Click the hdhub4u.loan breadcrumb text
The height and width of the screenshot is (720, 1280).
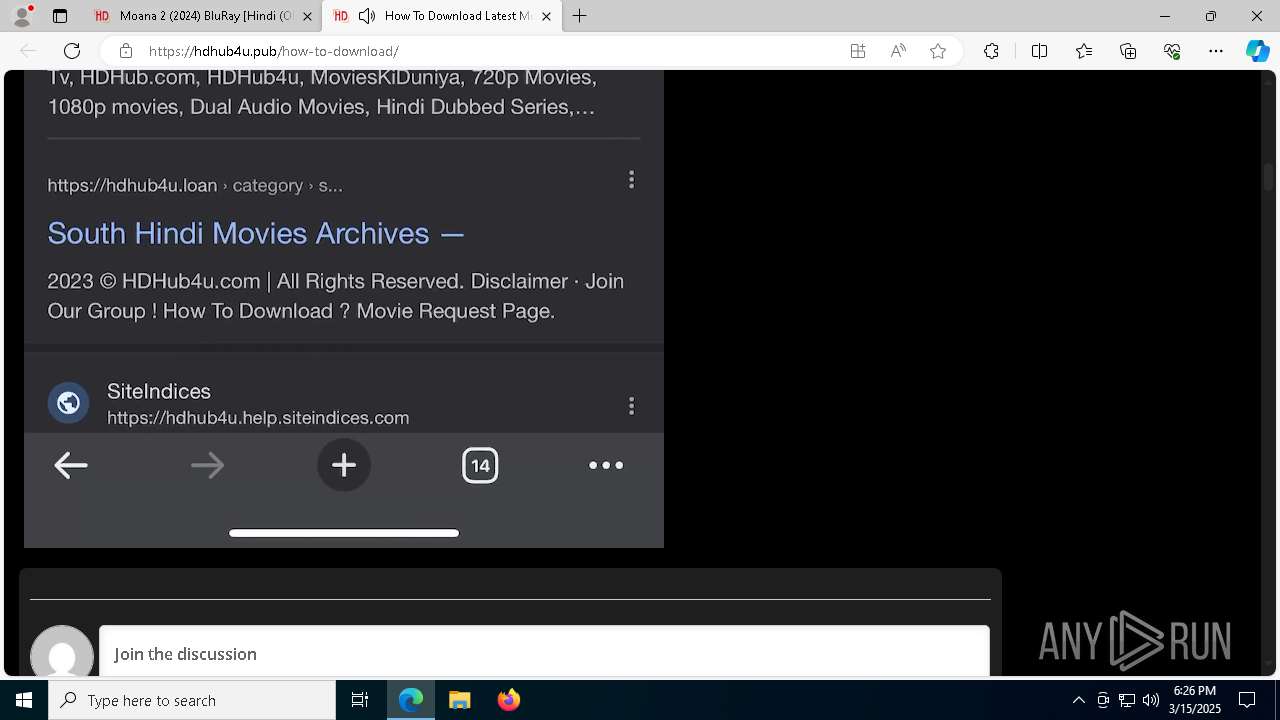pyautogui.click(x=195, y=186)
